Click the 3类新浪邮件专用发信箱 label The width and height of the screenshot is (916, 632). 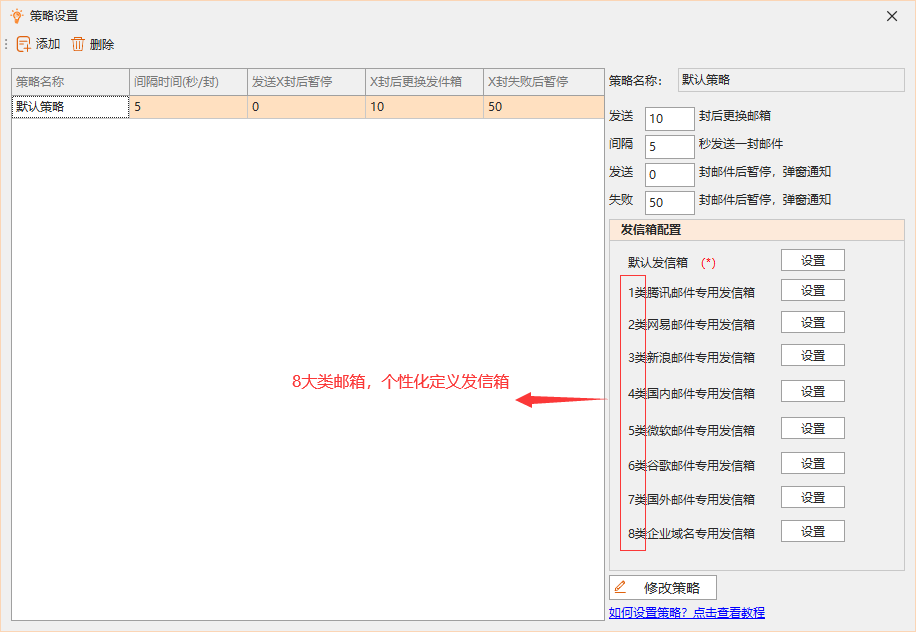coord(691,357)
